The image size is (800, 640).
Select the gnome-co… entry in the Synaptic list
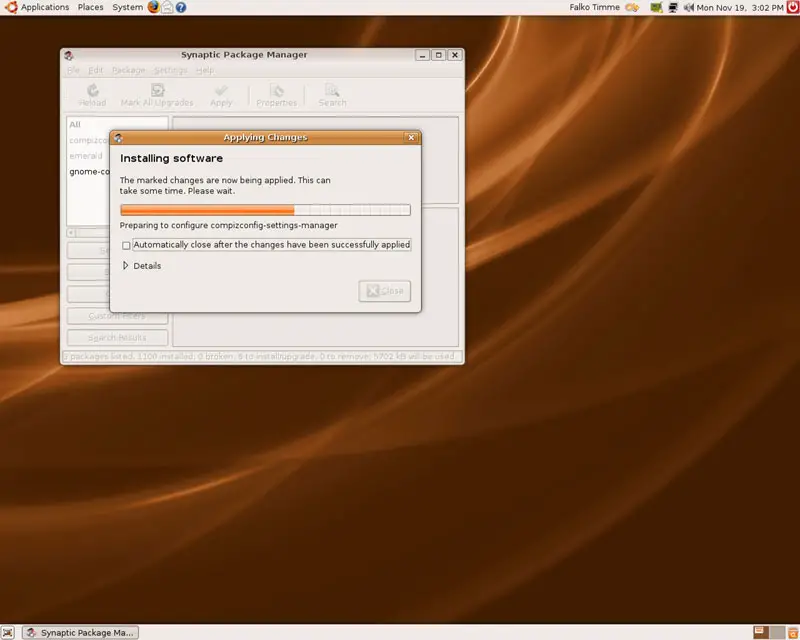pyautogui.click(x=89, y=171)
